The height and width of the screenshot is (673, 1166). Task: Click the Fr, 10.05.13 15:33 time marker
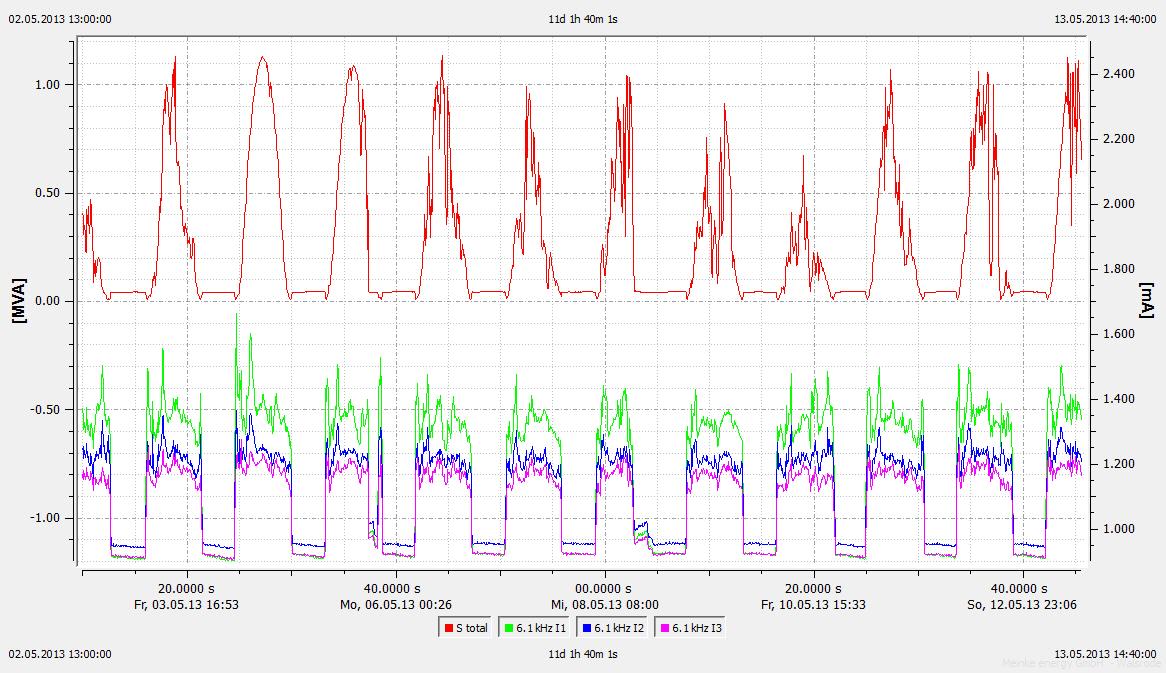click(812, 604)
